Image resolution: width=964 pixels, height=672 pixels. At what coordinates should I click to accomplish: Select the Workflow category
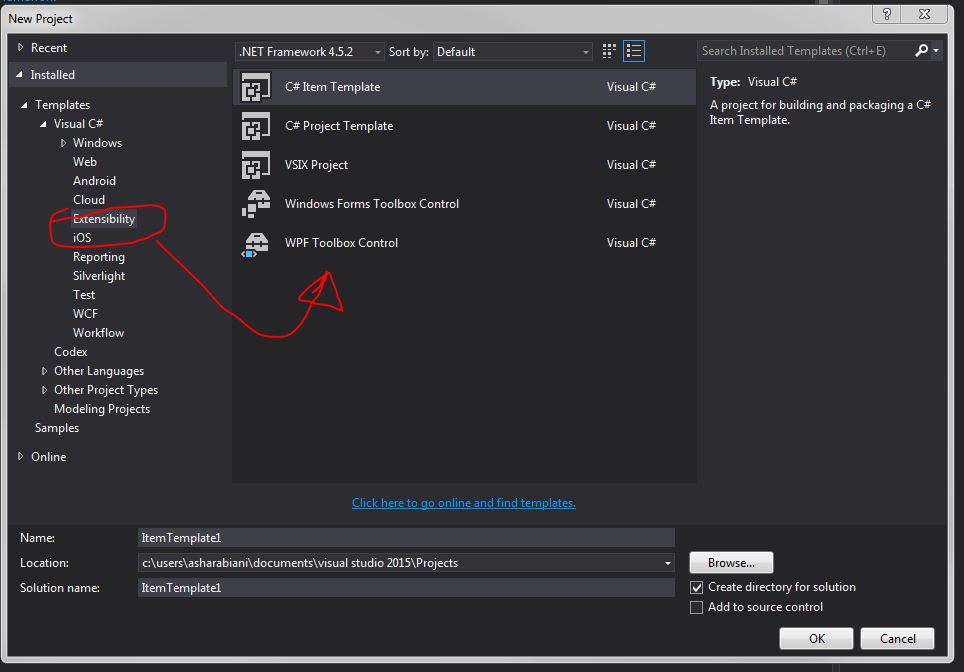(98, 333)
